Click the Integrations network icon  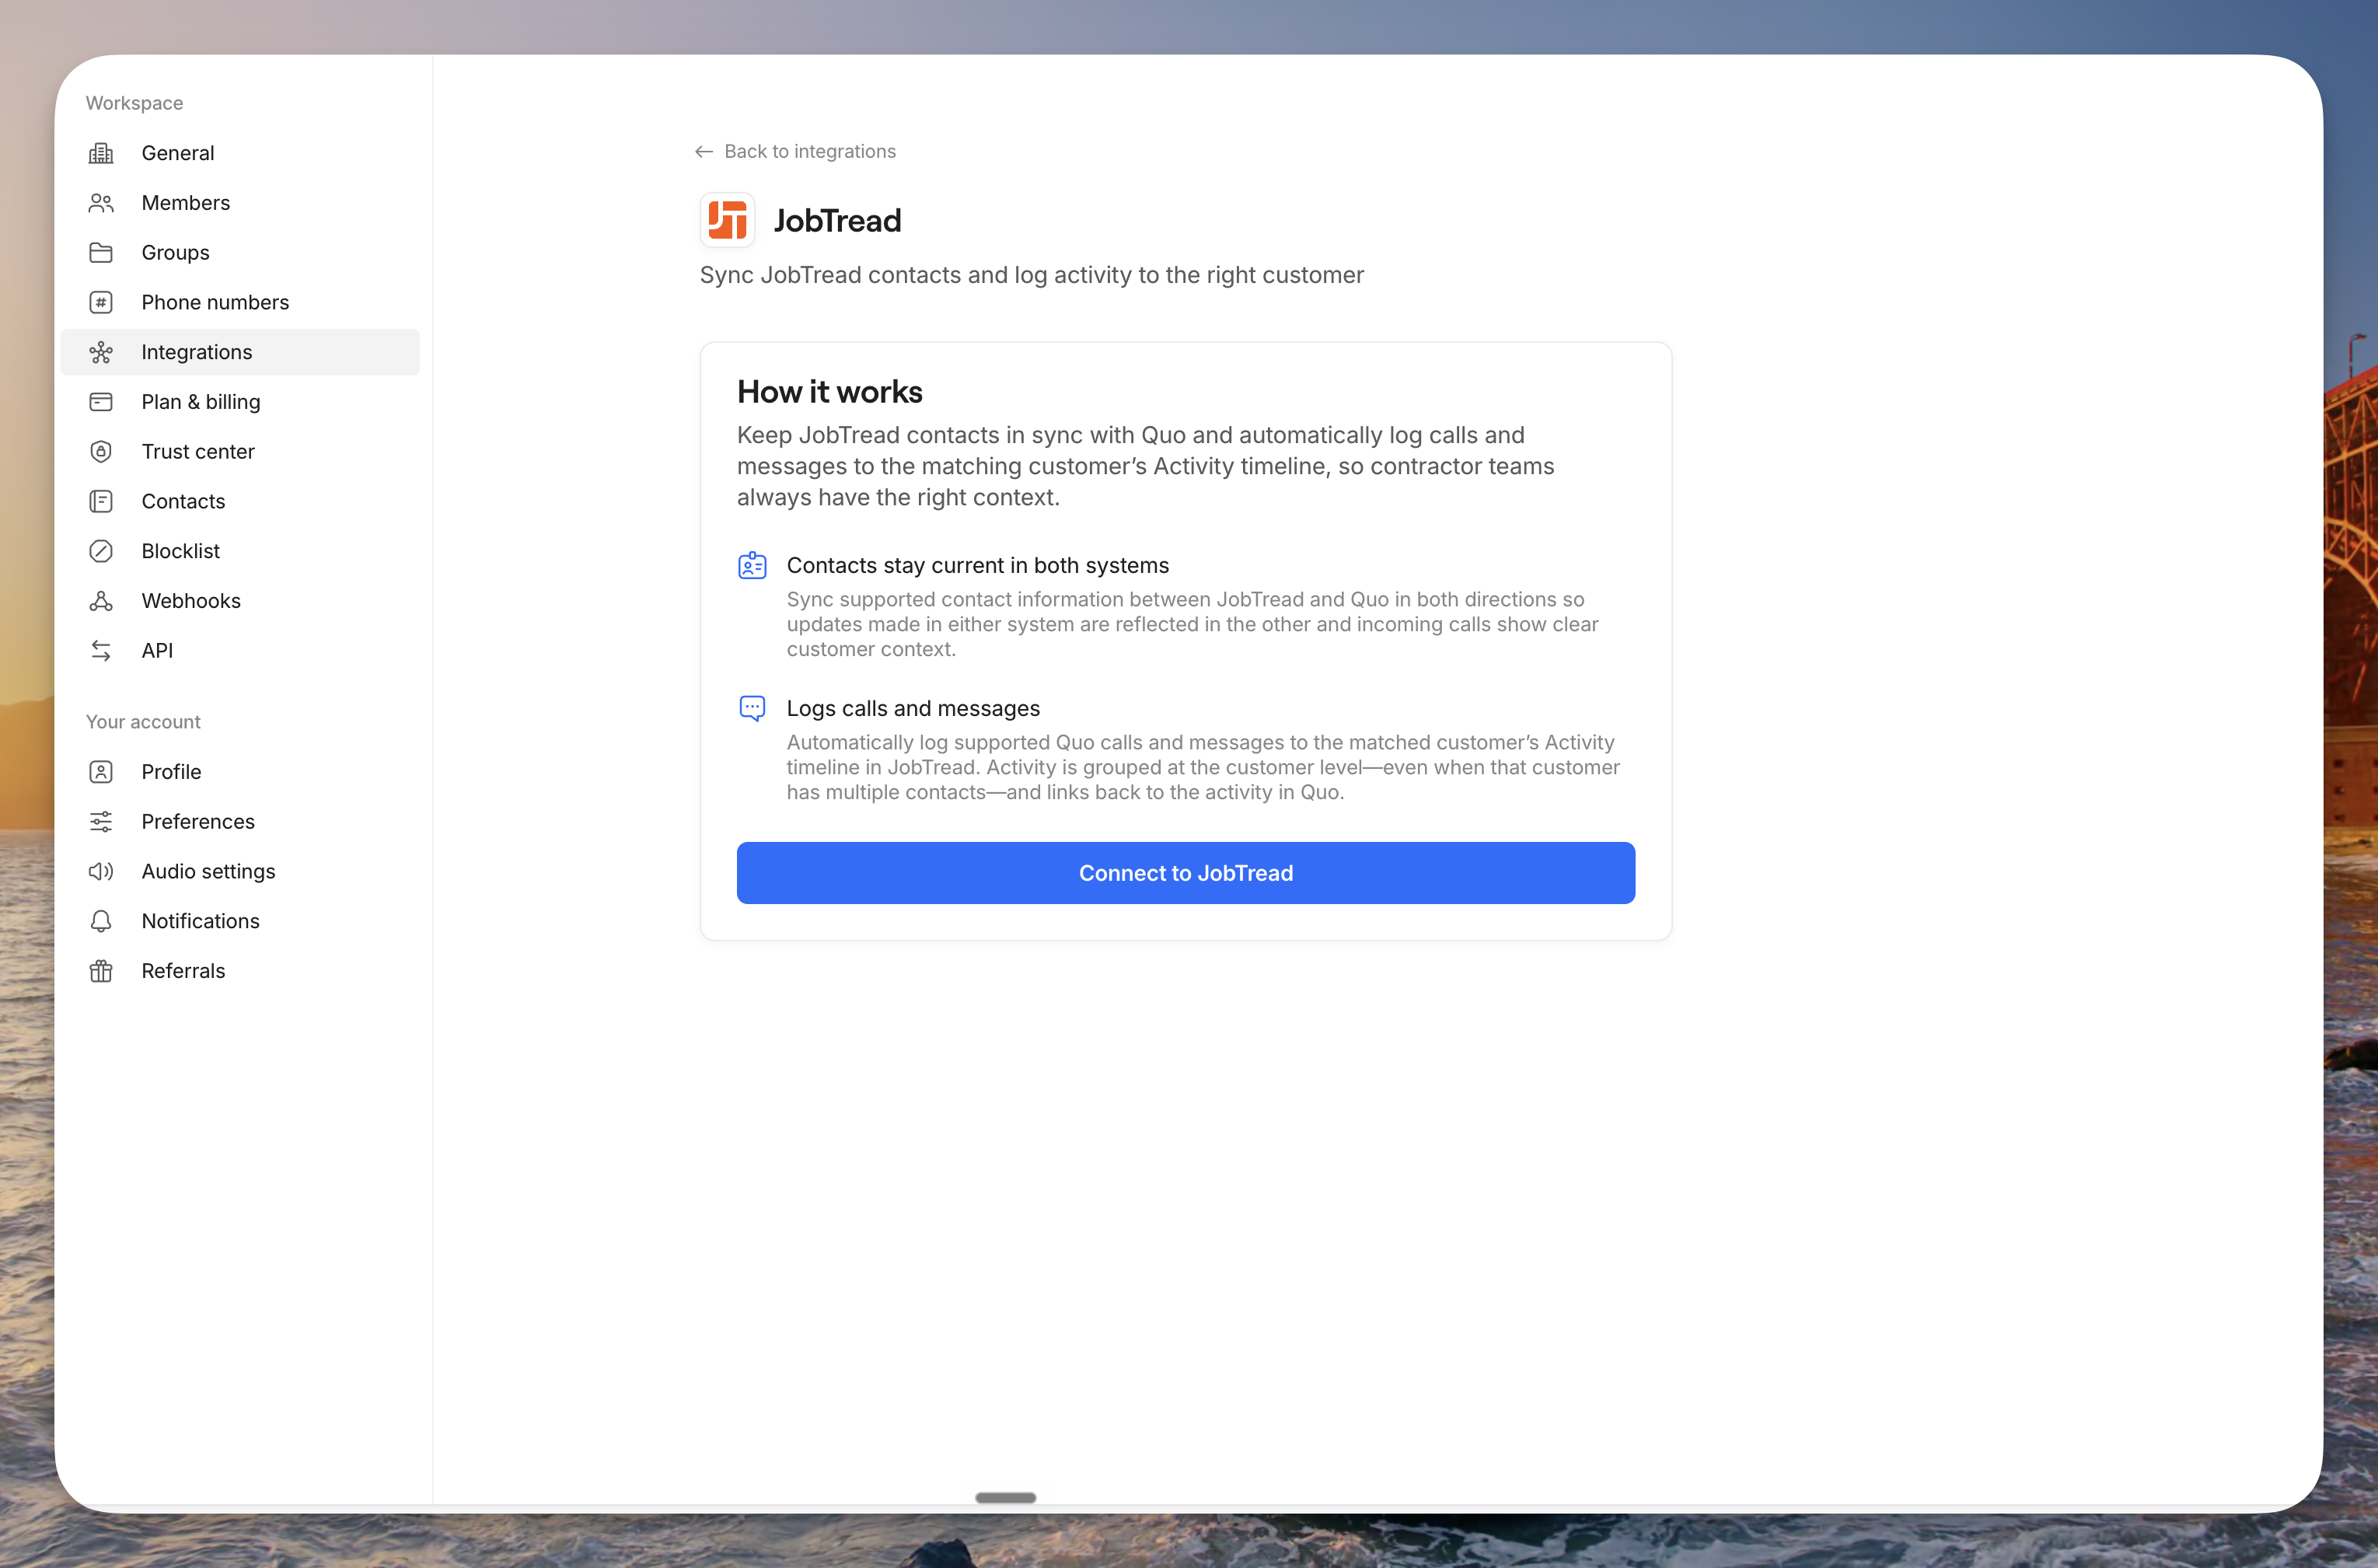[x=101, y=352]
